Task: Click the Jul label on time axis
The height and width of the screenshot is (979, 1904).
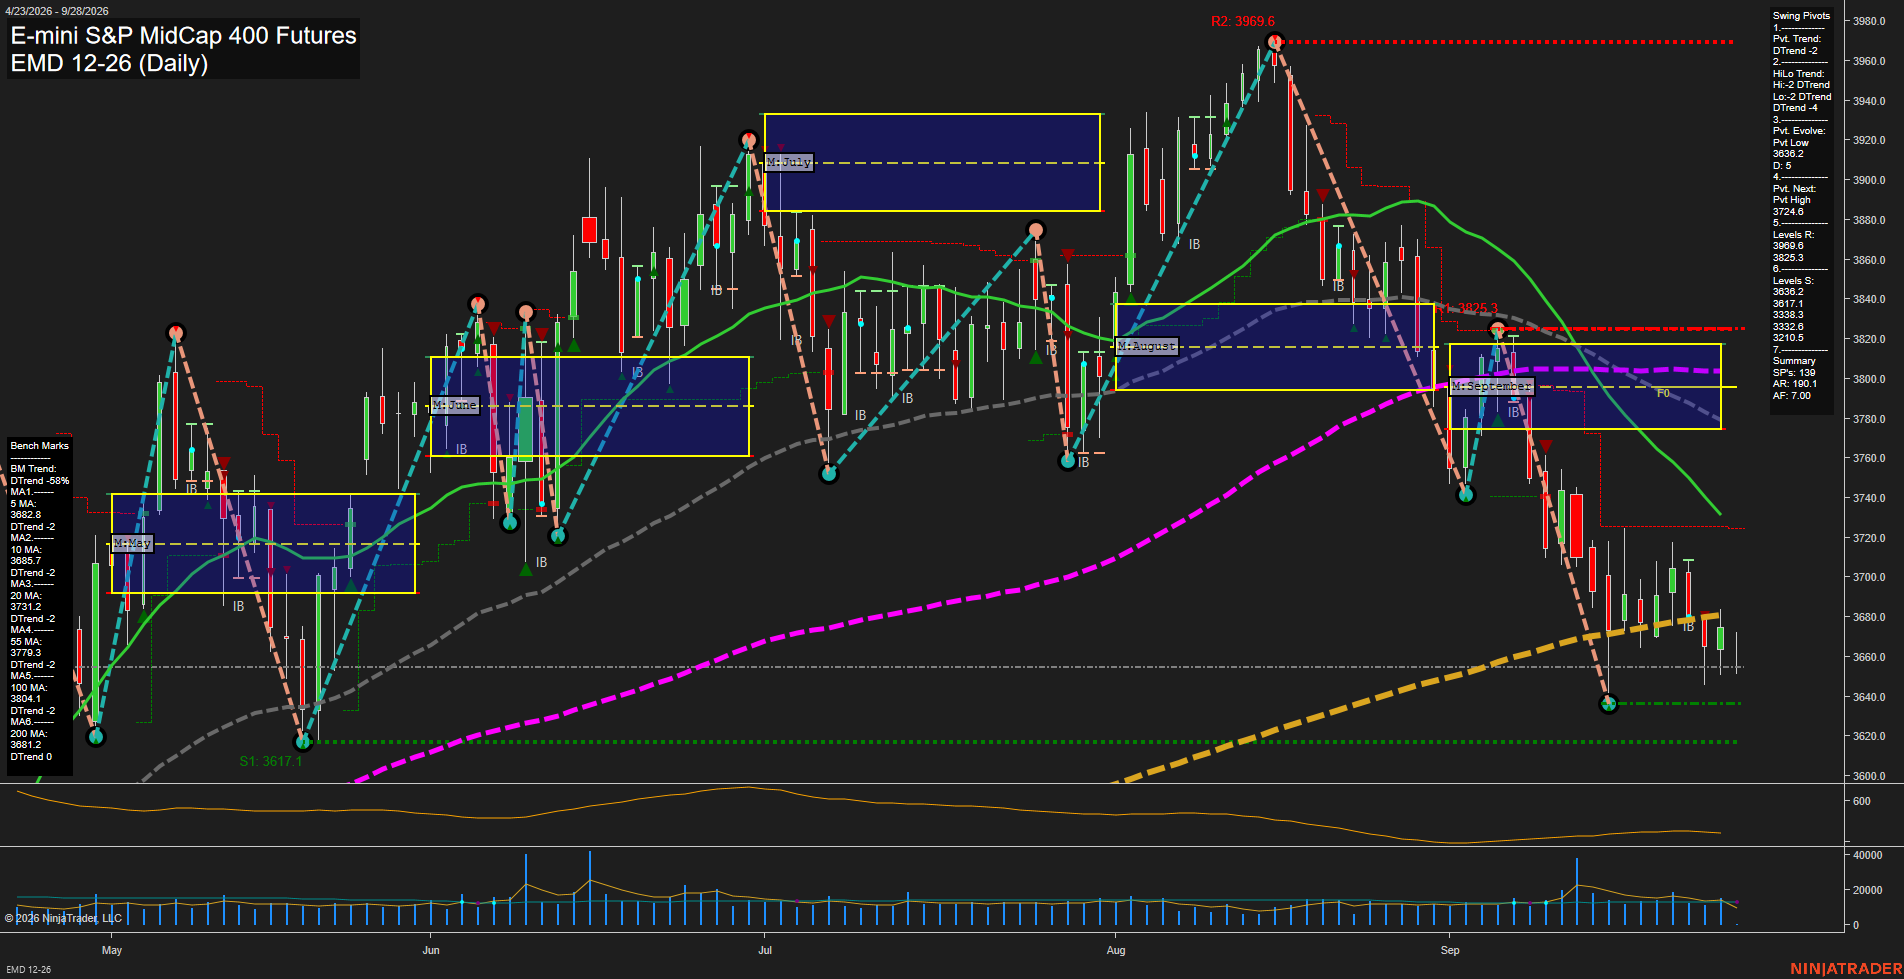Action: [765, 950]
